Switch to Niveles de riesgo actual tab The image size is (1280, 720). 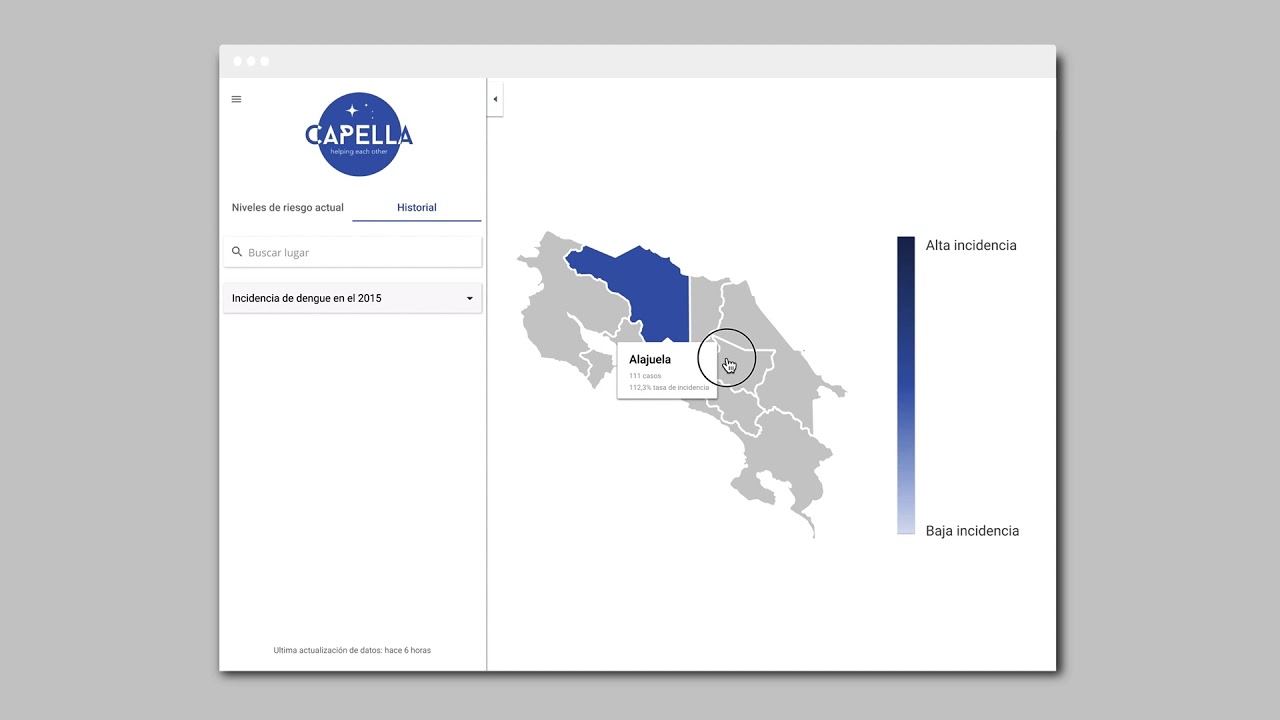[x=288, y=208]
